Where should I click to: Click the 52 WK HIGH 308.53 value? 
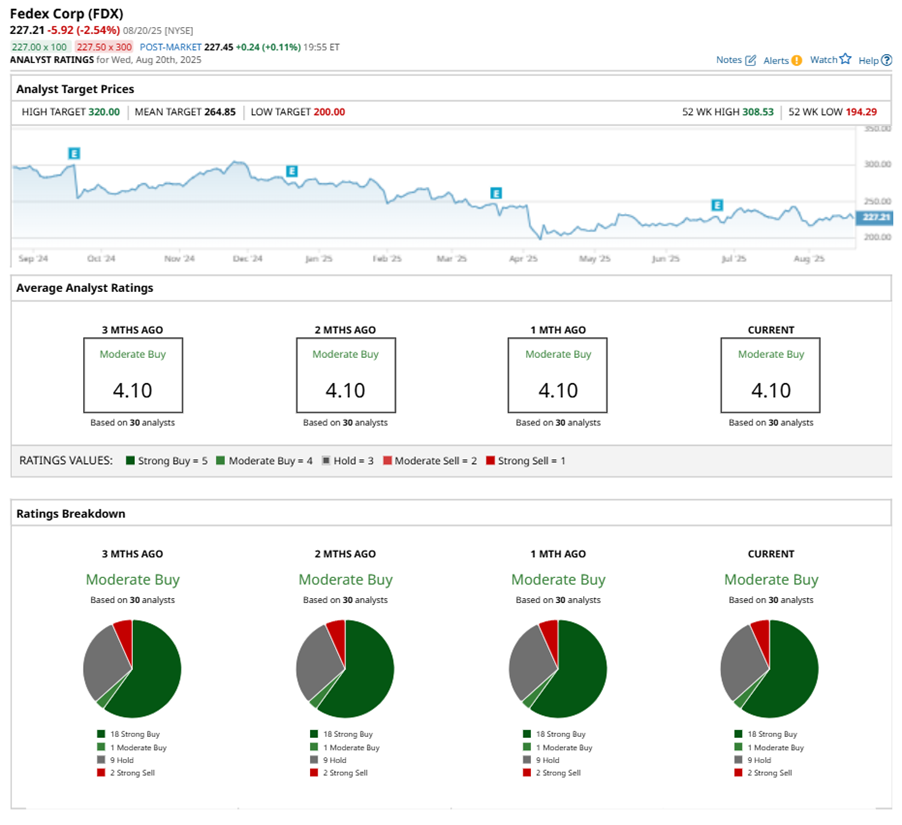758,112
